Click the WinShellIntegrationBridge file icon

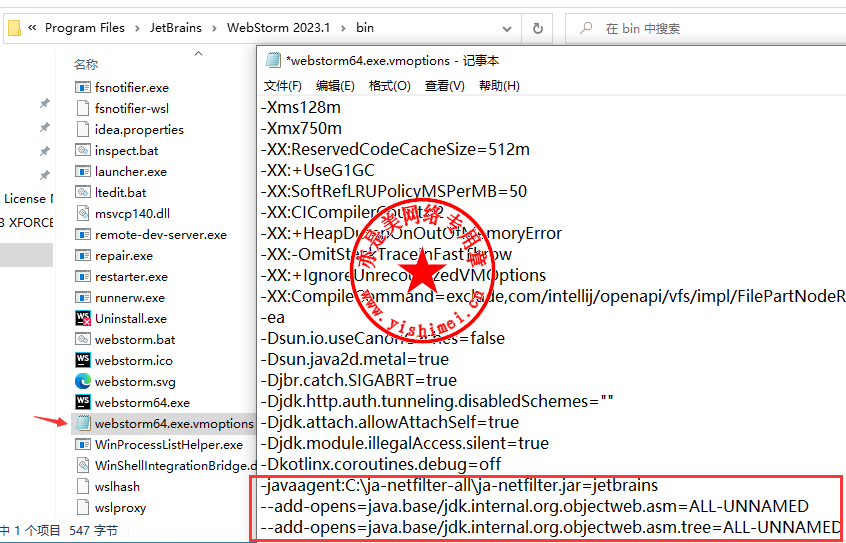coord(83,465)
